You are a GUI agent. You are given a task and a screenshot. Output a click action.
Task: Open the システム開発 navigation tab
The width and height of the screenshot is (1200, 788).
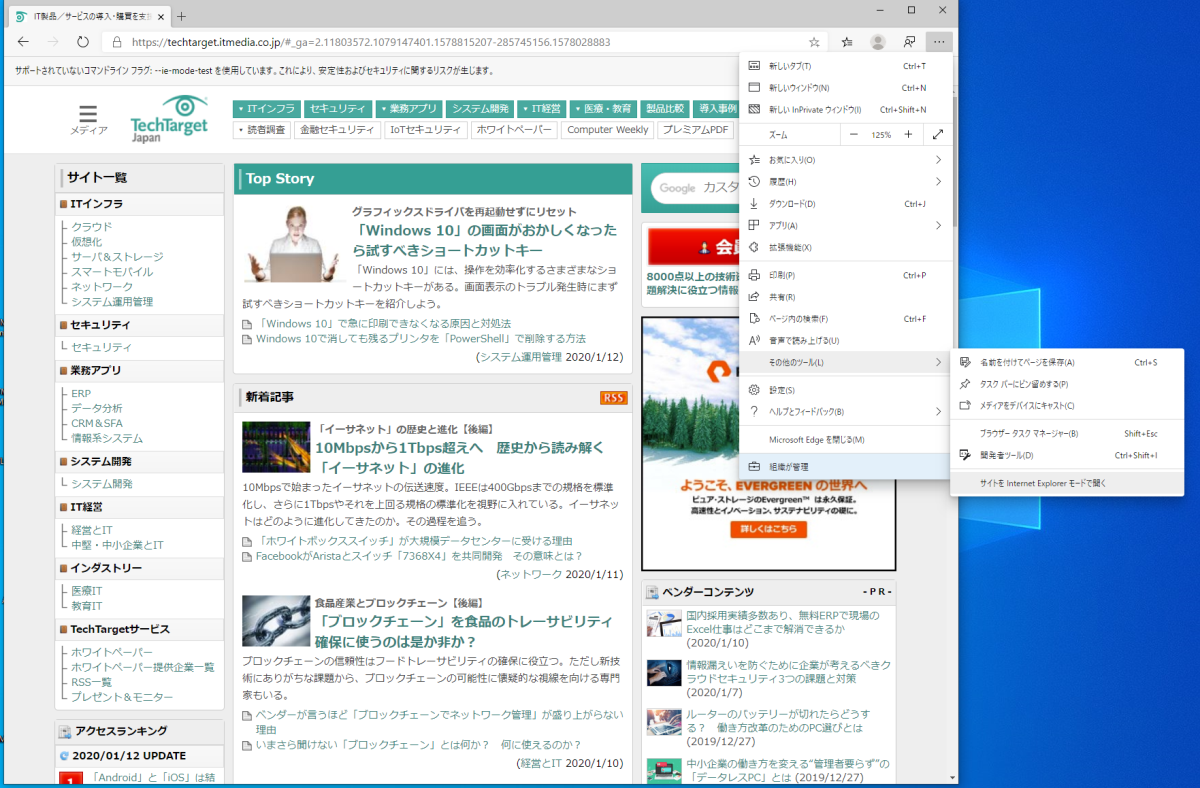[x=480, y=108]
